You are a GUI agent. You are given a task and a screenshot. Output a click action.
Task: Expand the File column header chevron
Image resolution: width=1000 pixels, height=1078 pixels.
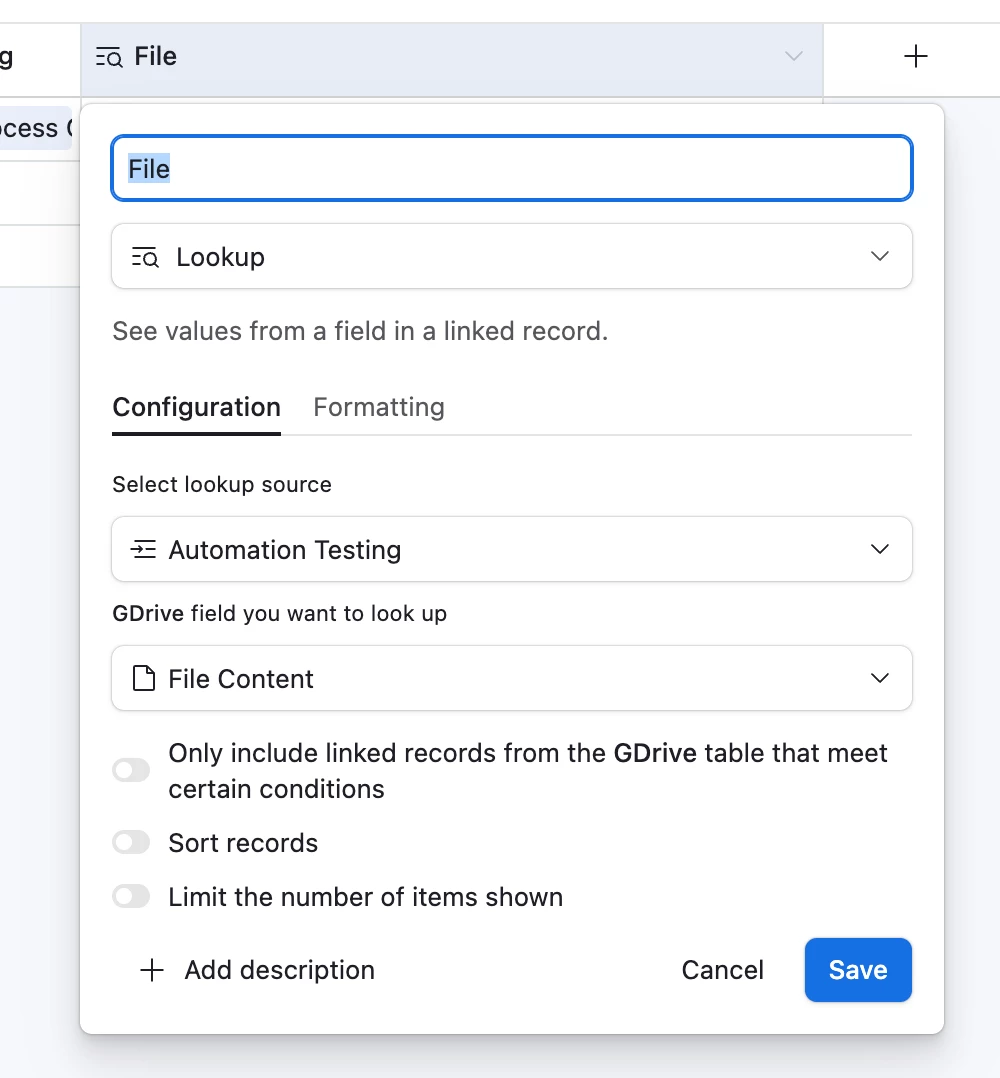click(x=794, y=57)
